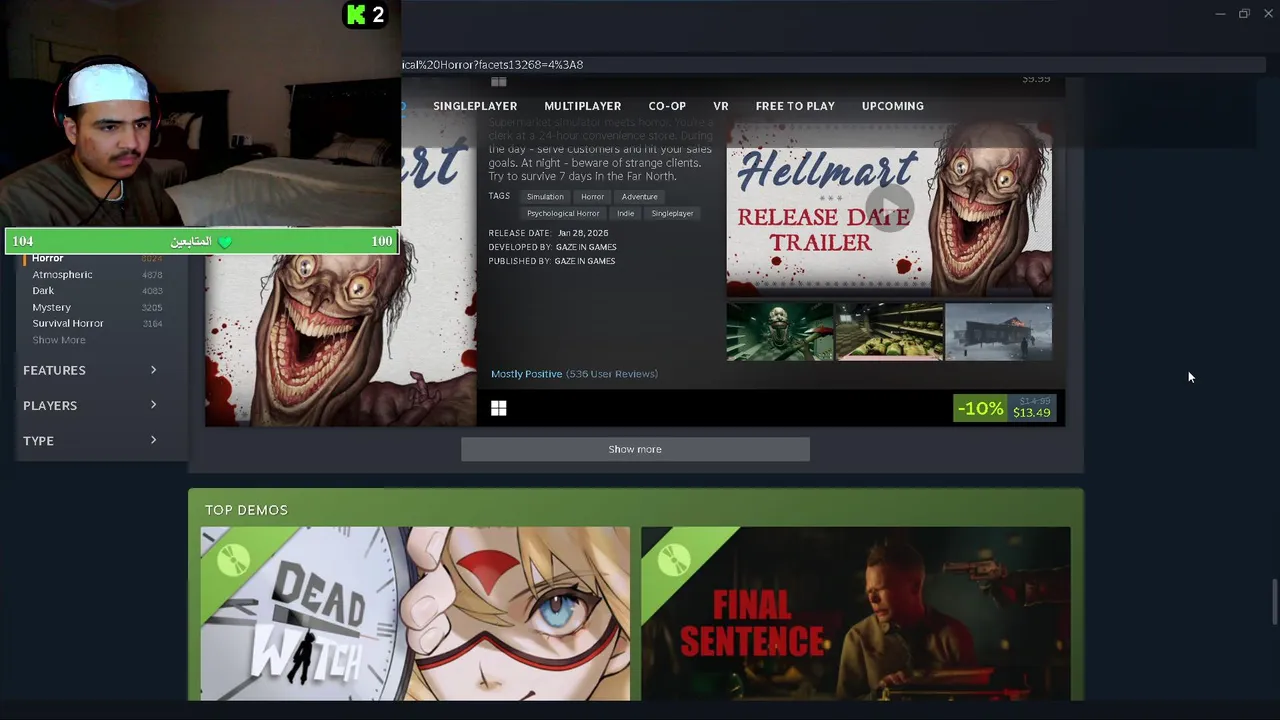The image size is (1280, 720).
Task: Click the TOP DEMOS section heading
Action: pos(246,510)
